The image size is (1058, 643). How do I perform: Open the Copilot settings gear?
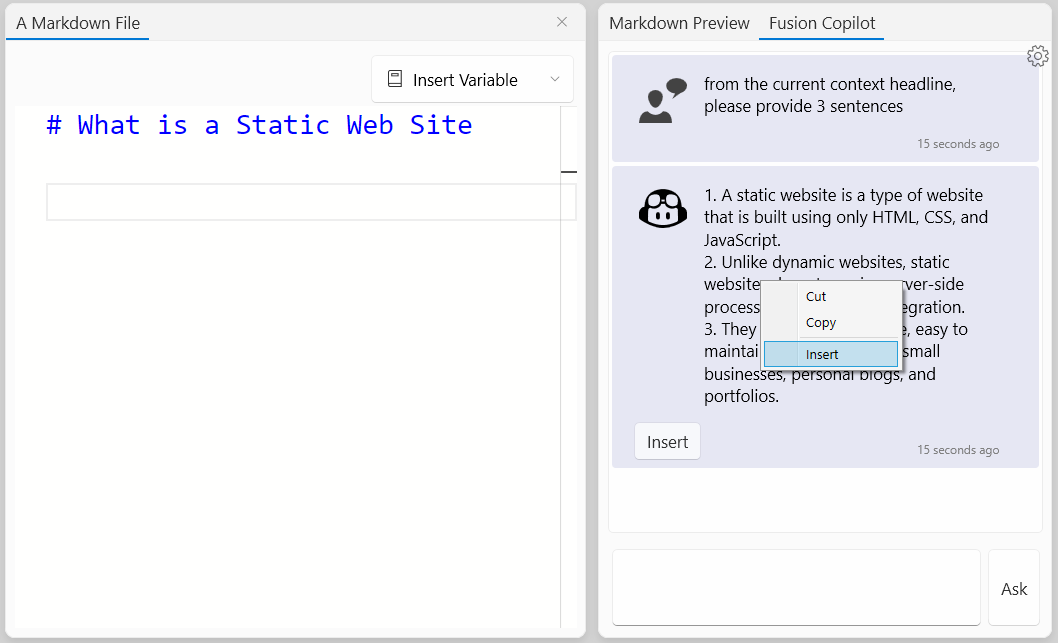[x=1037, y=56]
